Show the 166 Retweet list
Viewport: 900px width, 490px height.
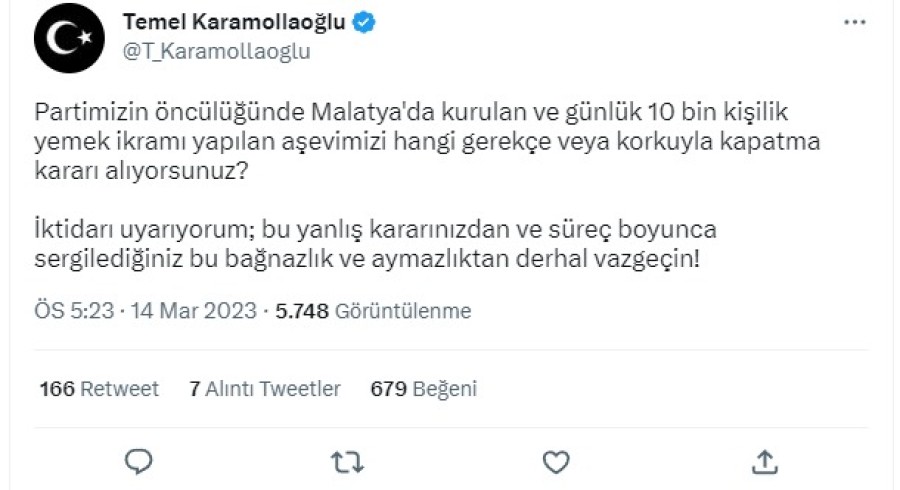[99, 389]
